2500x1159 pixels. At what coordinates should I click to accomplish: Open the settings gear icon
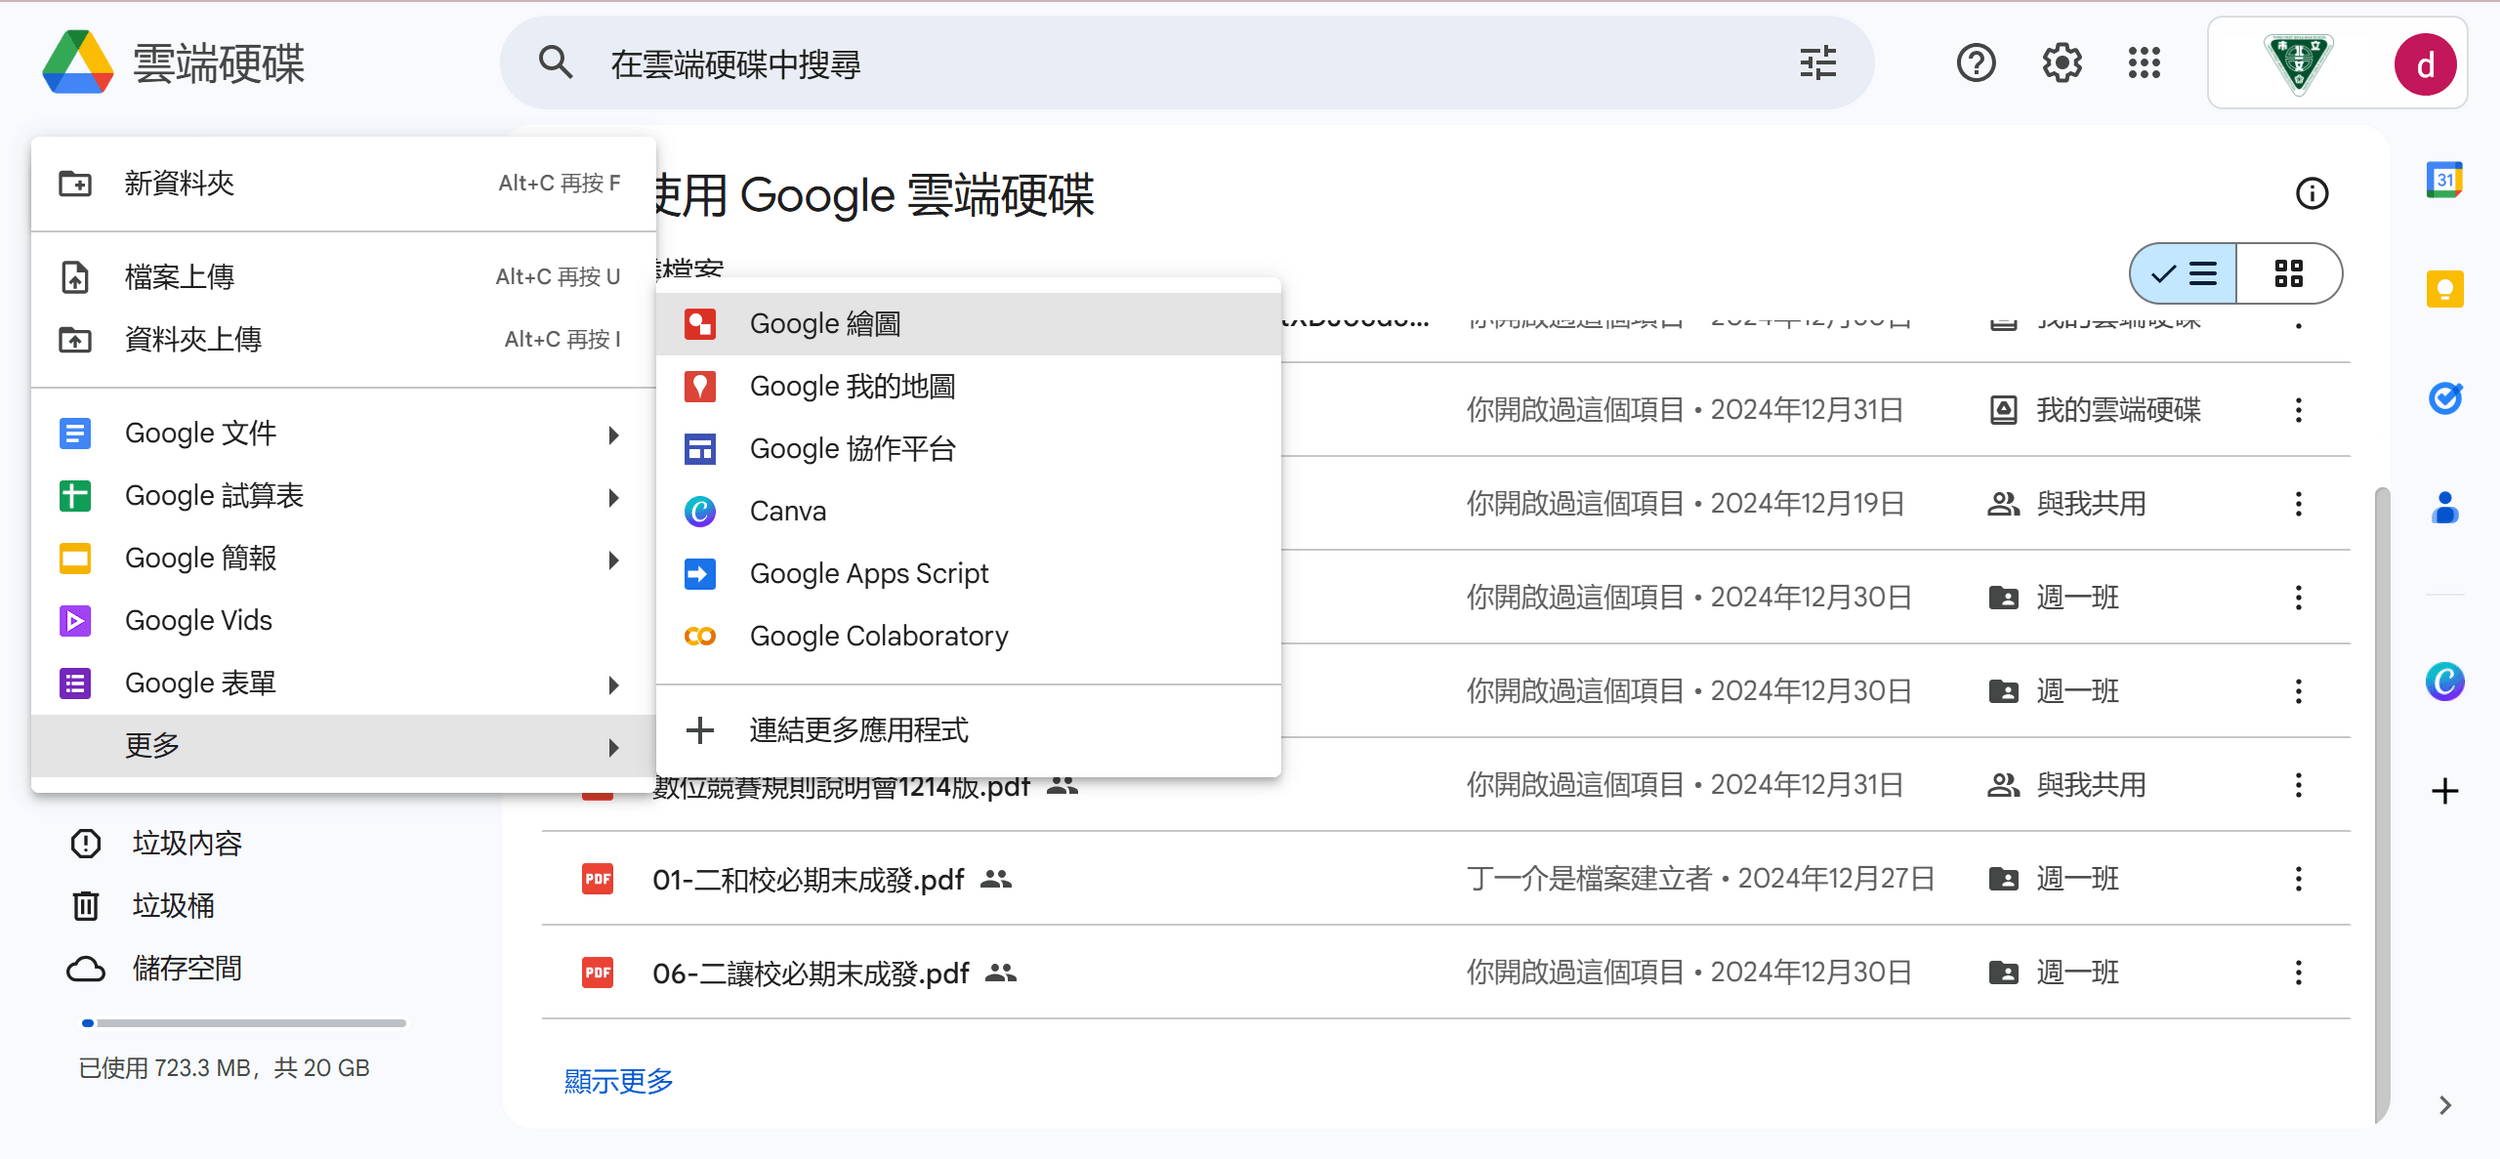pyautogui.click(x=2061, y=64)
